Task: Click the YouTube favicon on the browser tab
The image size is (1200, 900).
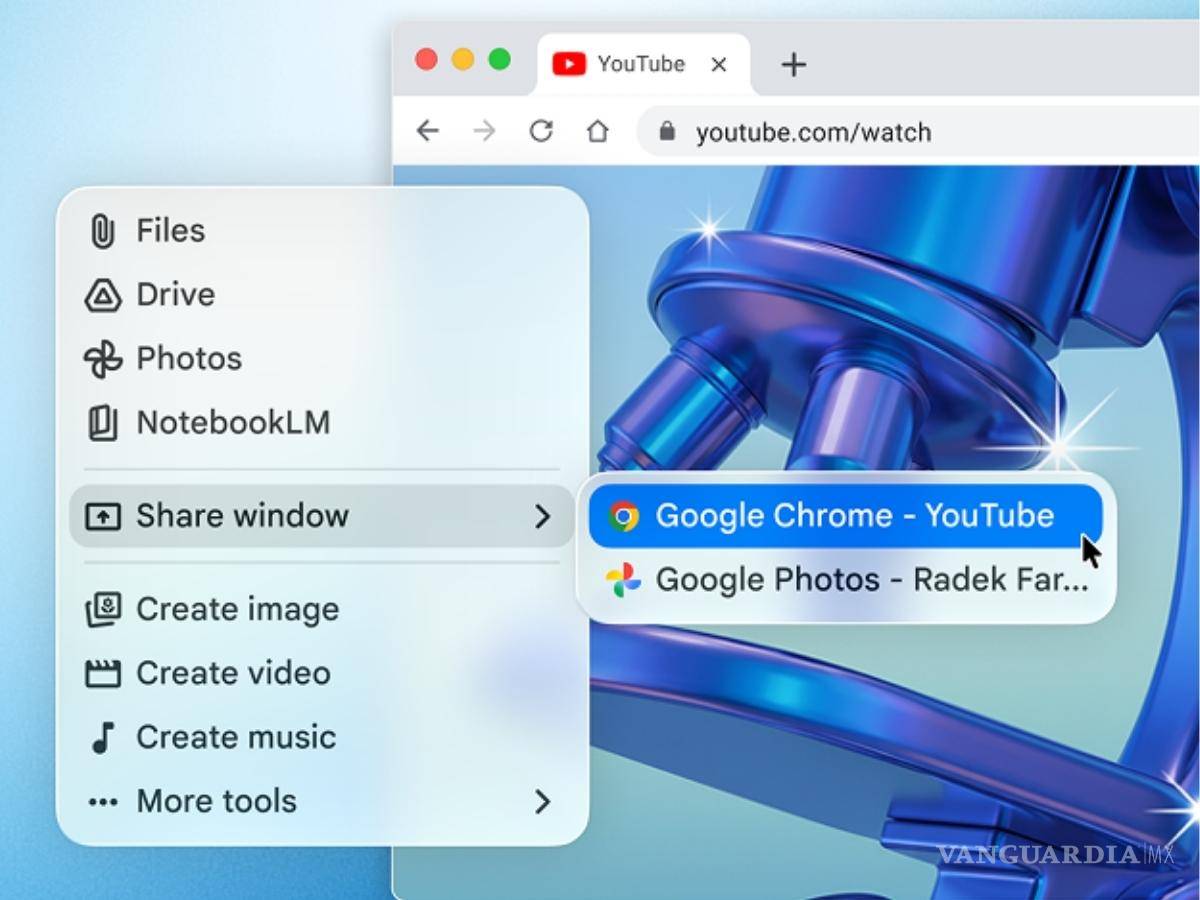Action: (x=568, y=63)
